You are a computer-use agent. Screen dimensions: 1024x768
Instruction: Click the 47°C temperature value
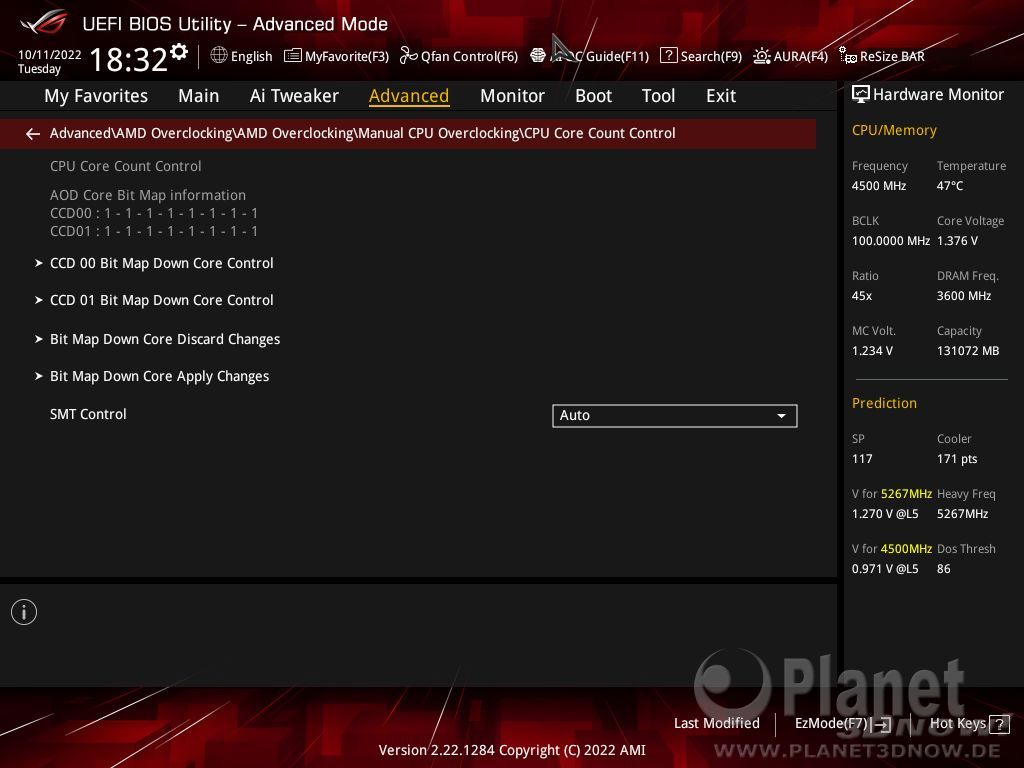point(950,186)
